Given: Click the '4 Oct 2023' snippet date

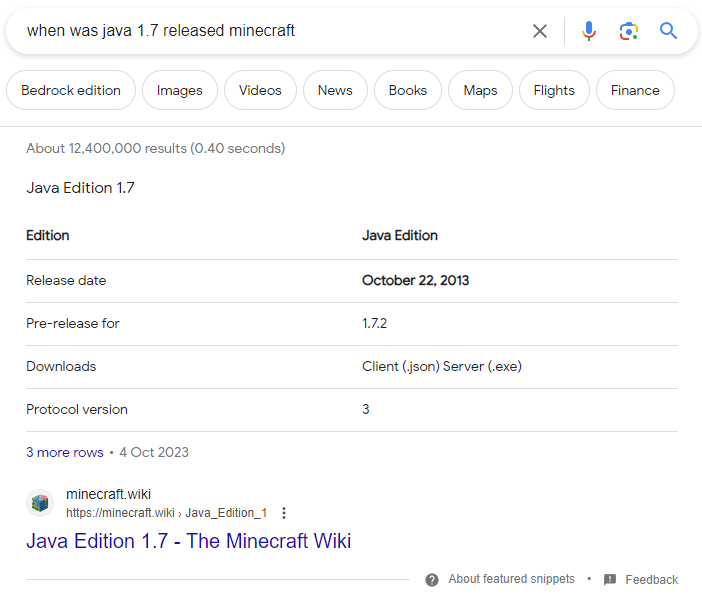Looking at the screenshot, I should point(154,452).
